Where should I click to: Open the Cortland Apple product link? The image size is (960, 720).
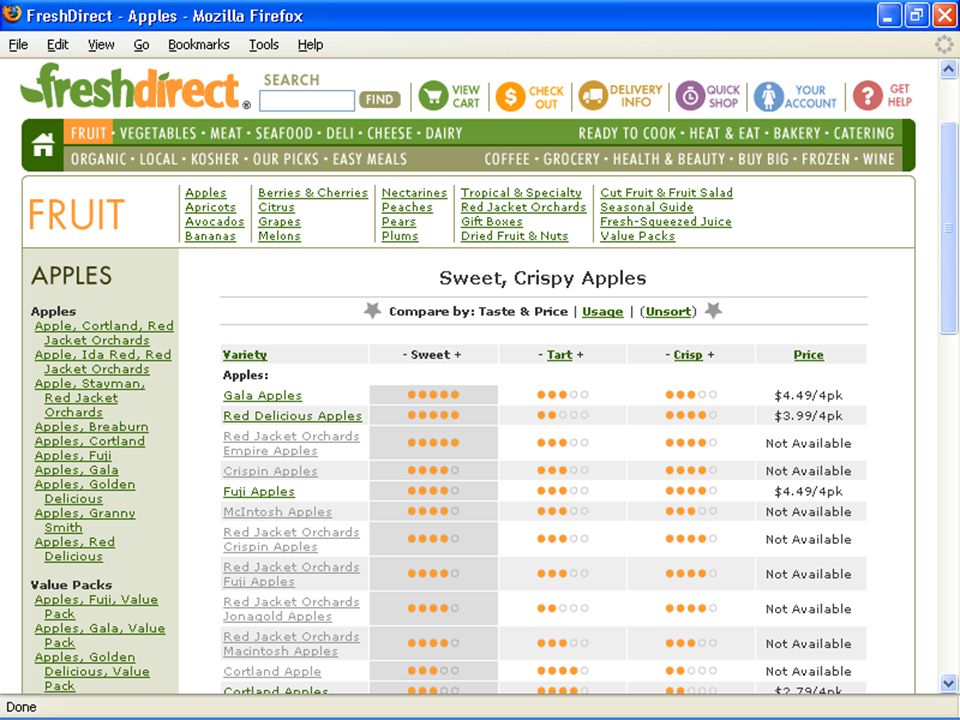(x=272, y=672)
